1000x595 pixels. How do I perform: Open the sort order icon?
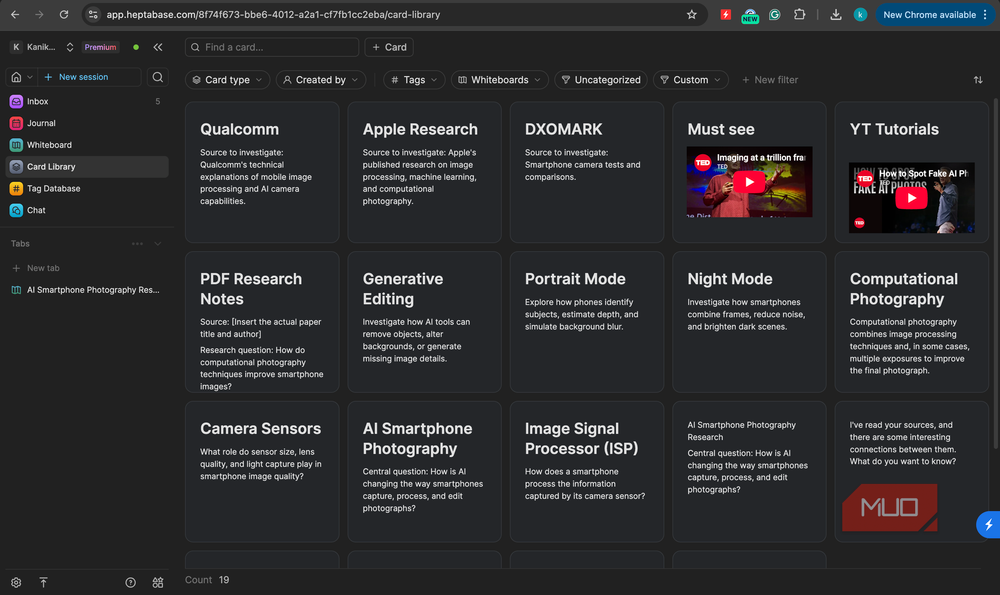(978, 80)
